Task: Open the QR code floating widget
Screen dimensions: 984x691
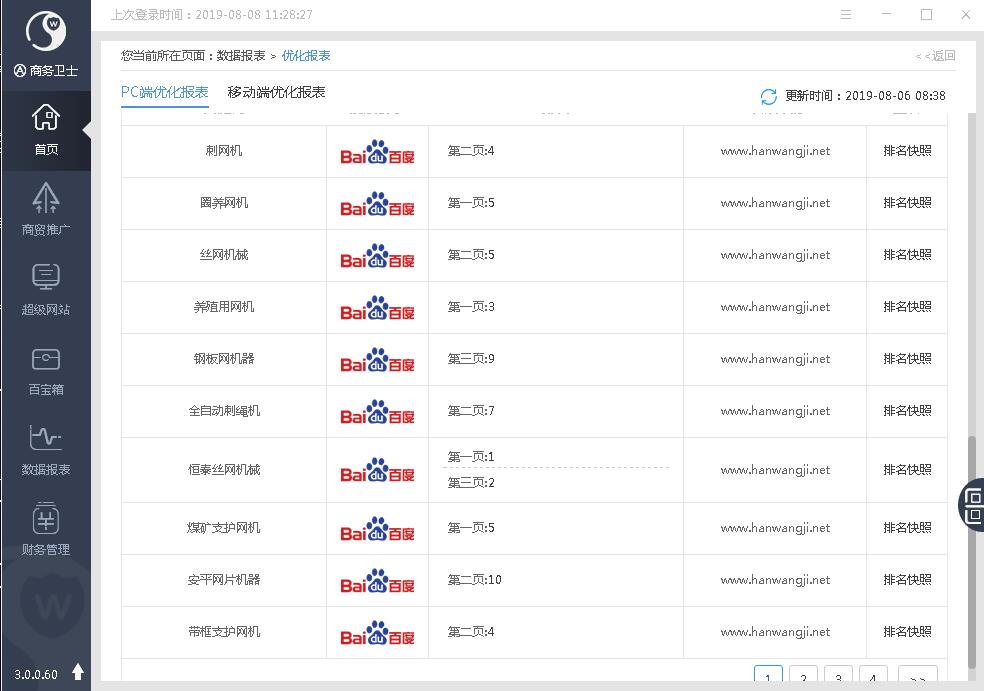Action: point(971,504)
